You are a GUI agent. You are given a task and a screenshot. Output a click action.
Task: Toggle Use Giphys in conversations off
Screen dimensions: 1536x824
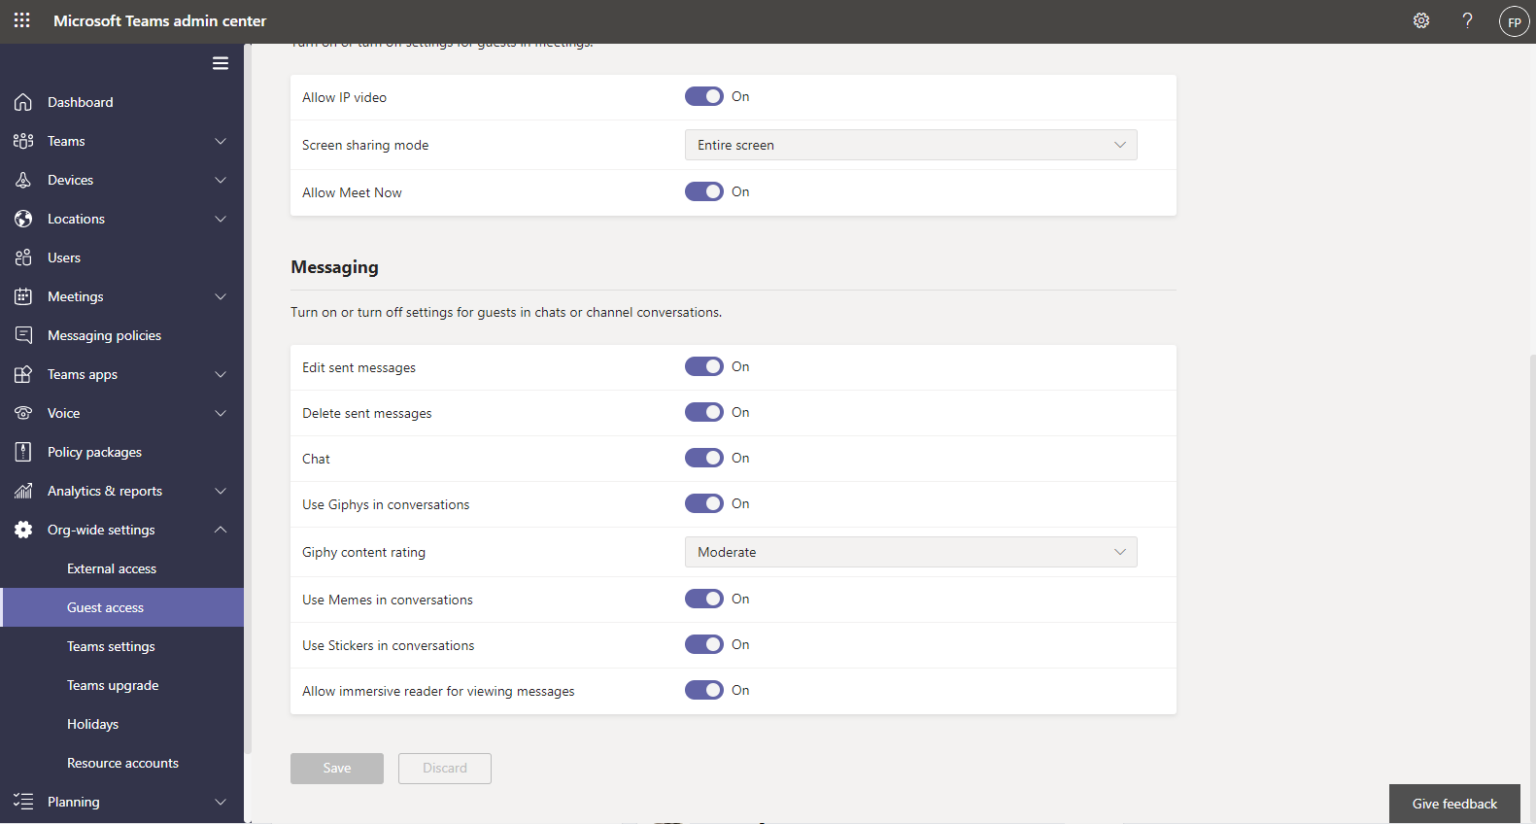point(704,503)
